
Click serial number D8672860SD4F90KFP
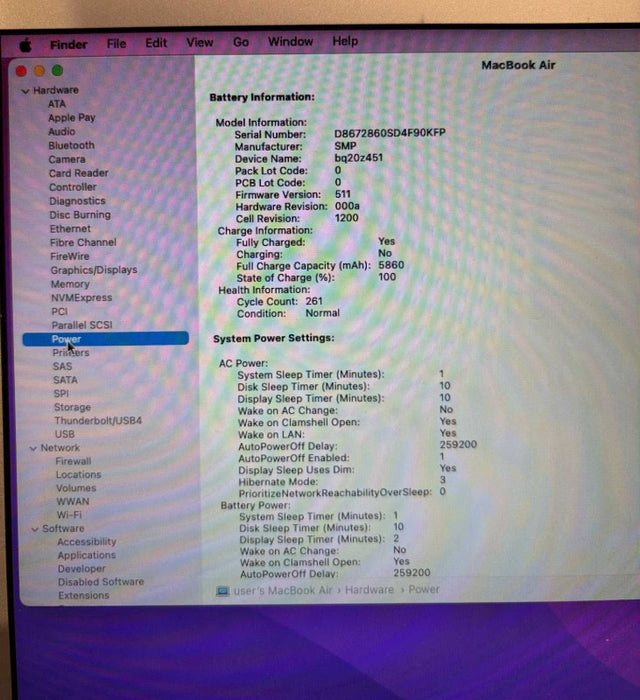390,133
